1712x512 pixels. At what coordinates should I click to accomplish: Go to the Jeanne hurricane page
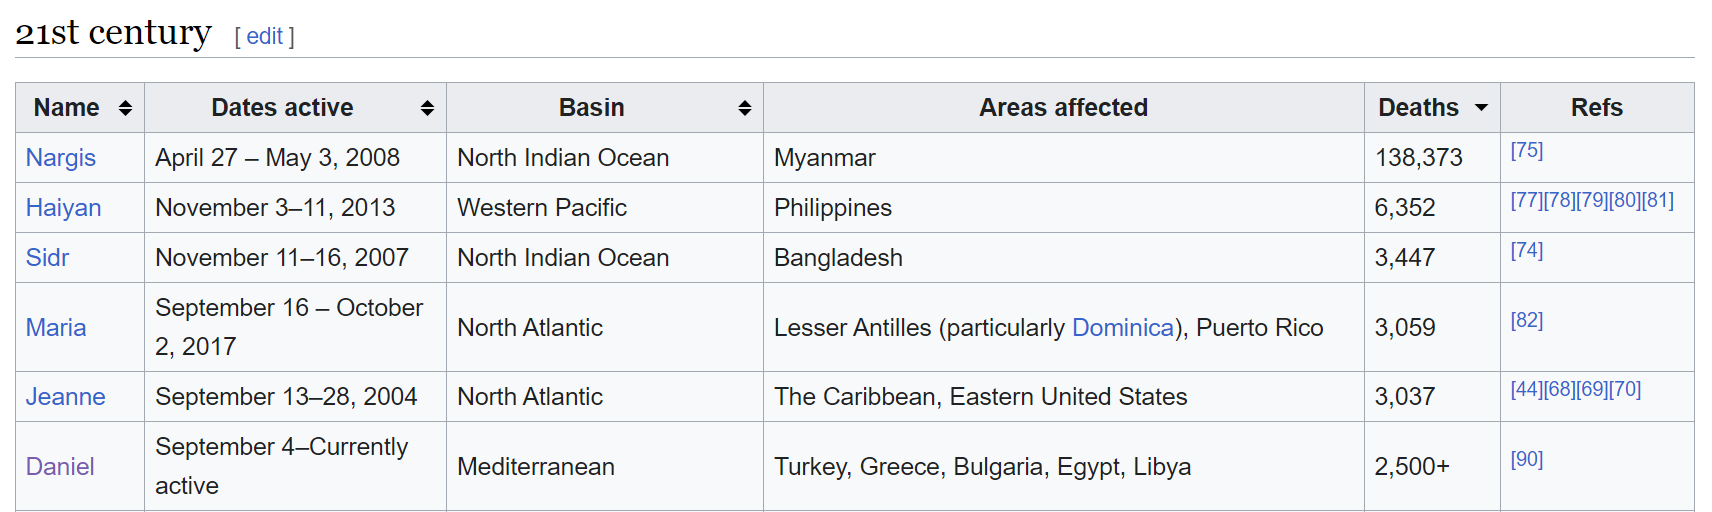(66, 397)
